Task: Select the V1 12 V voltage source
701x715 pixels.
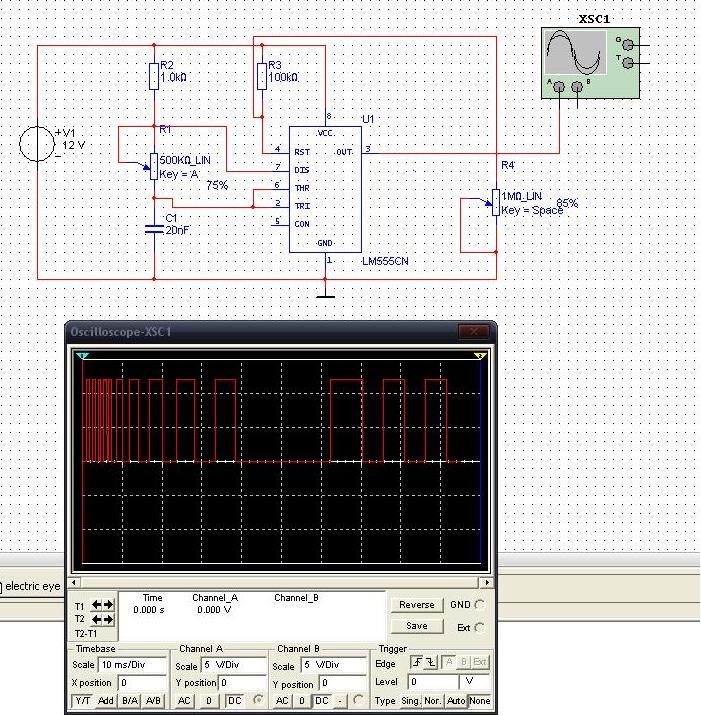Action: click(37, 144)
